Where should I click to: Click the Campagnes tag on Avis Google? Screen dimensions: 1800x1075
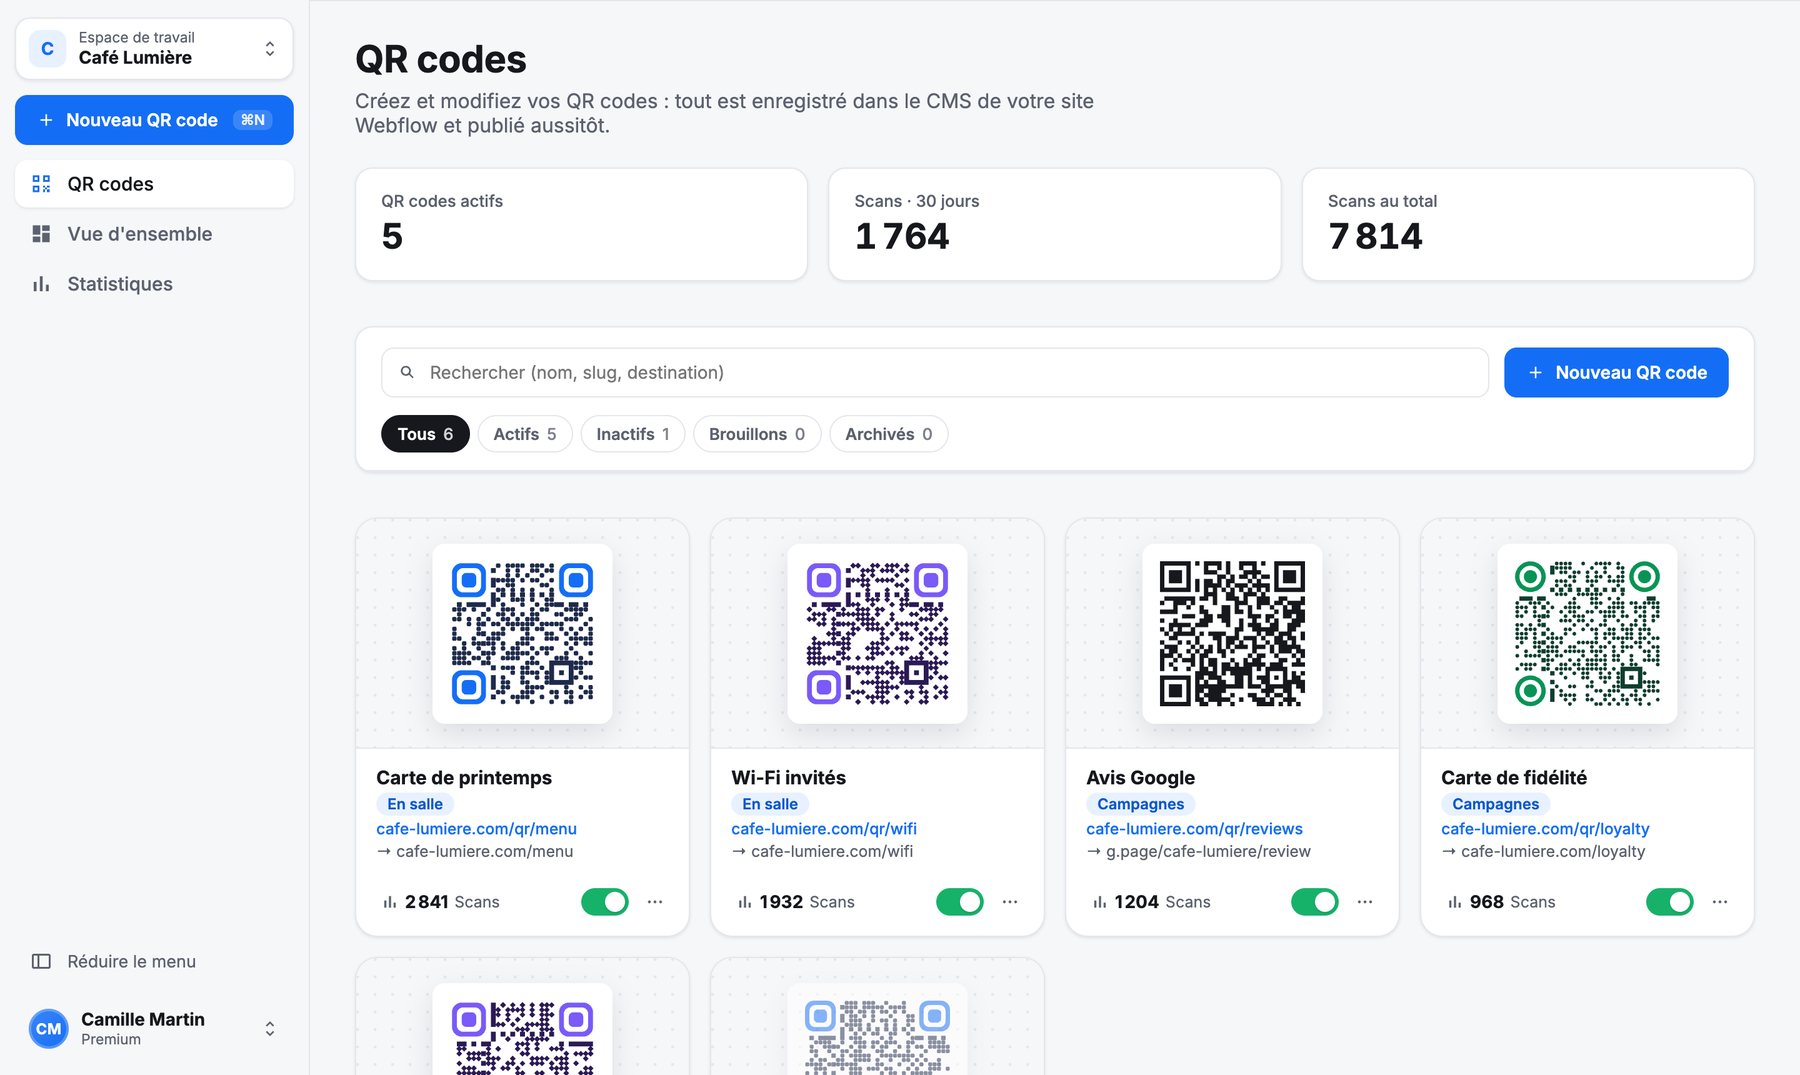[1140, 804]
